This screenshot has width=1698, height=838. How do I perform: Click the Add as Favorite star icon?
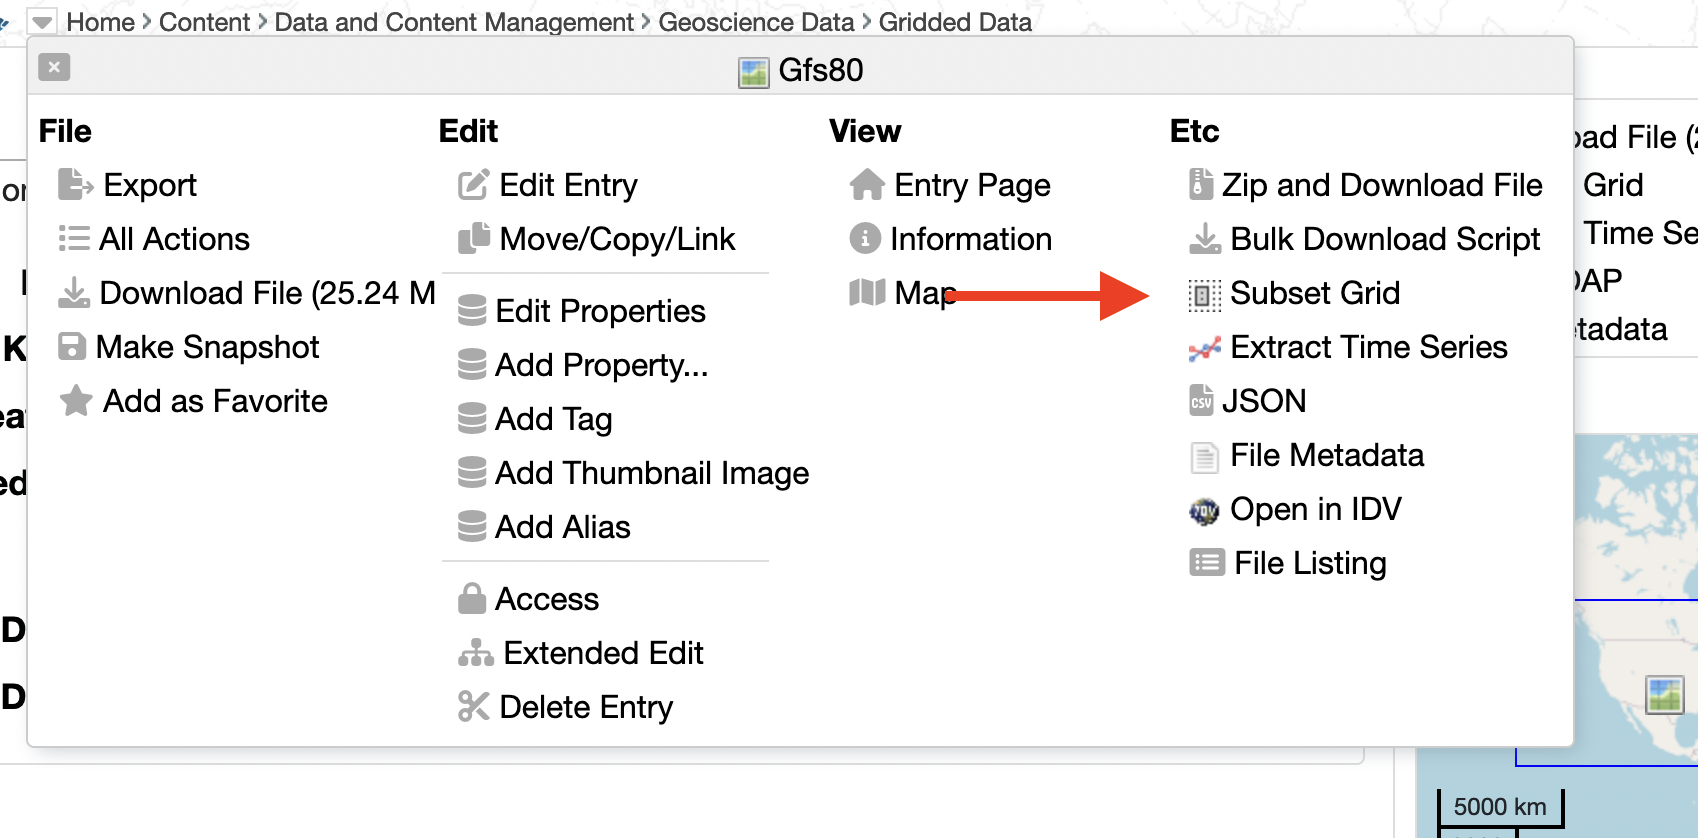(76, 401)
